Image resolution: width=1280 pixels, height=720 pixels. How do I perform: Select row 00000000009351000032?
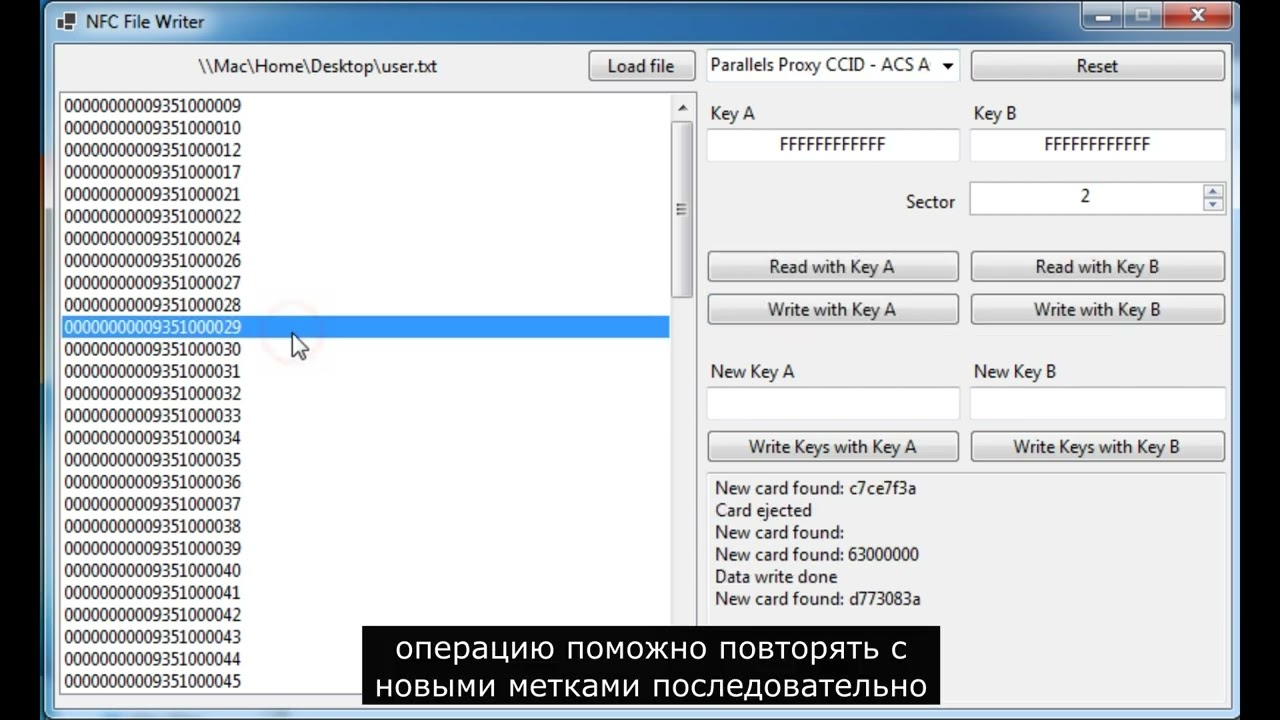tap(365, 394)
